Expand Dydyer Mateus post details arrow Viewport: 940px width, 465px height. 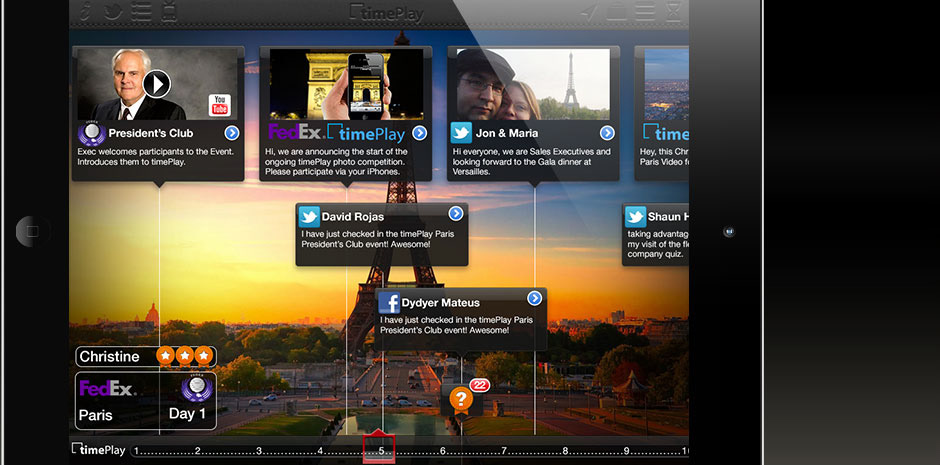pos(534,298)
